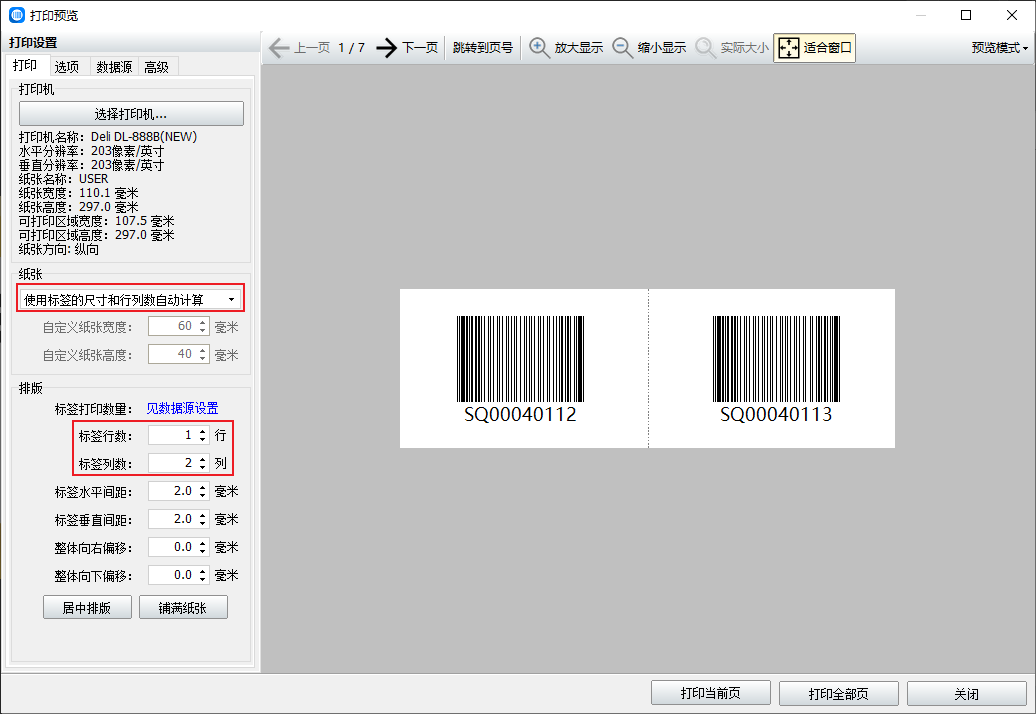Increase 标签水平间距 with up arrow
Viewport: 1036px width, 714px height.
pos(203,487)
